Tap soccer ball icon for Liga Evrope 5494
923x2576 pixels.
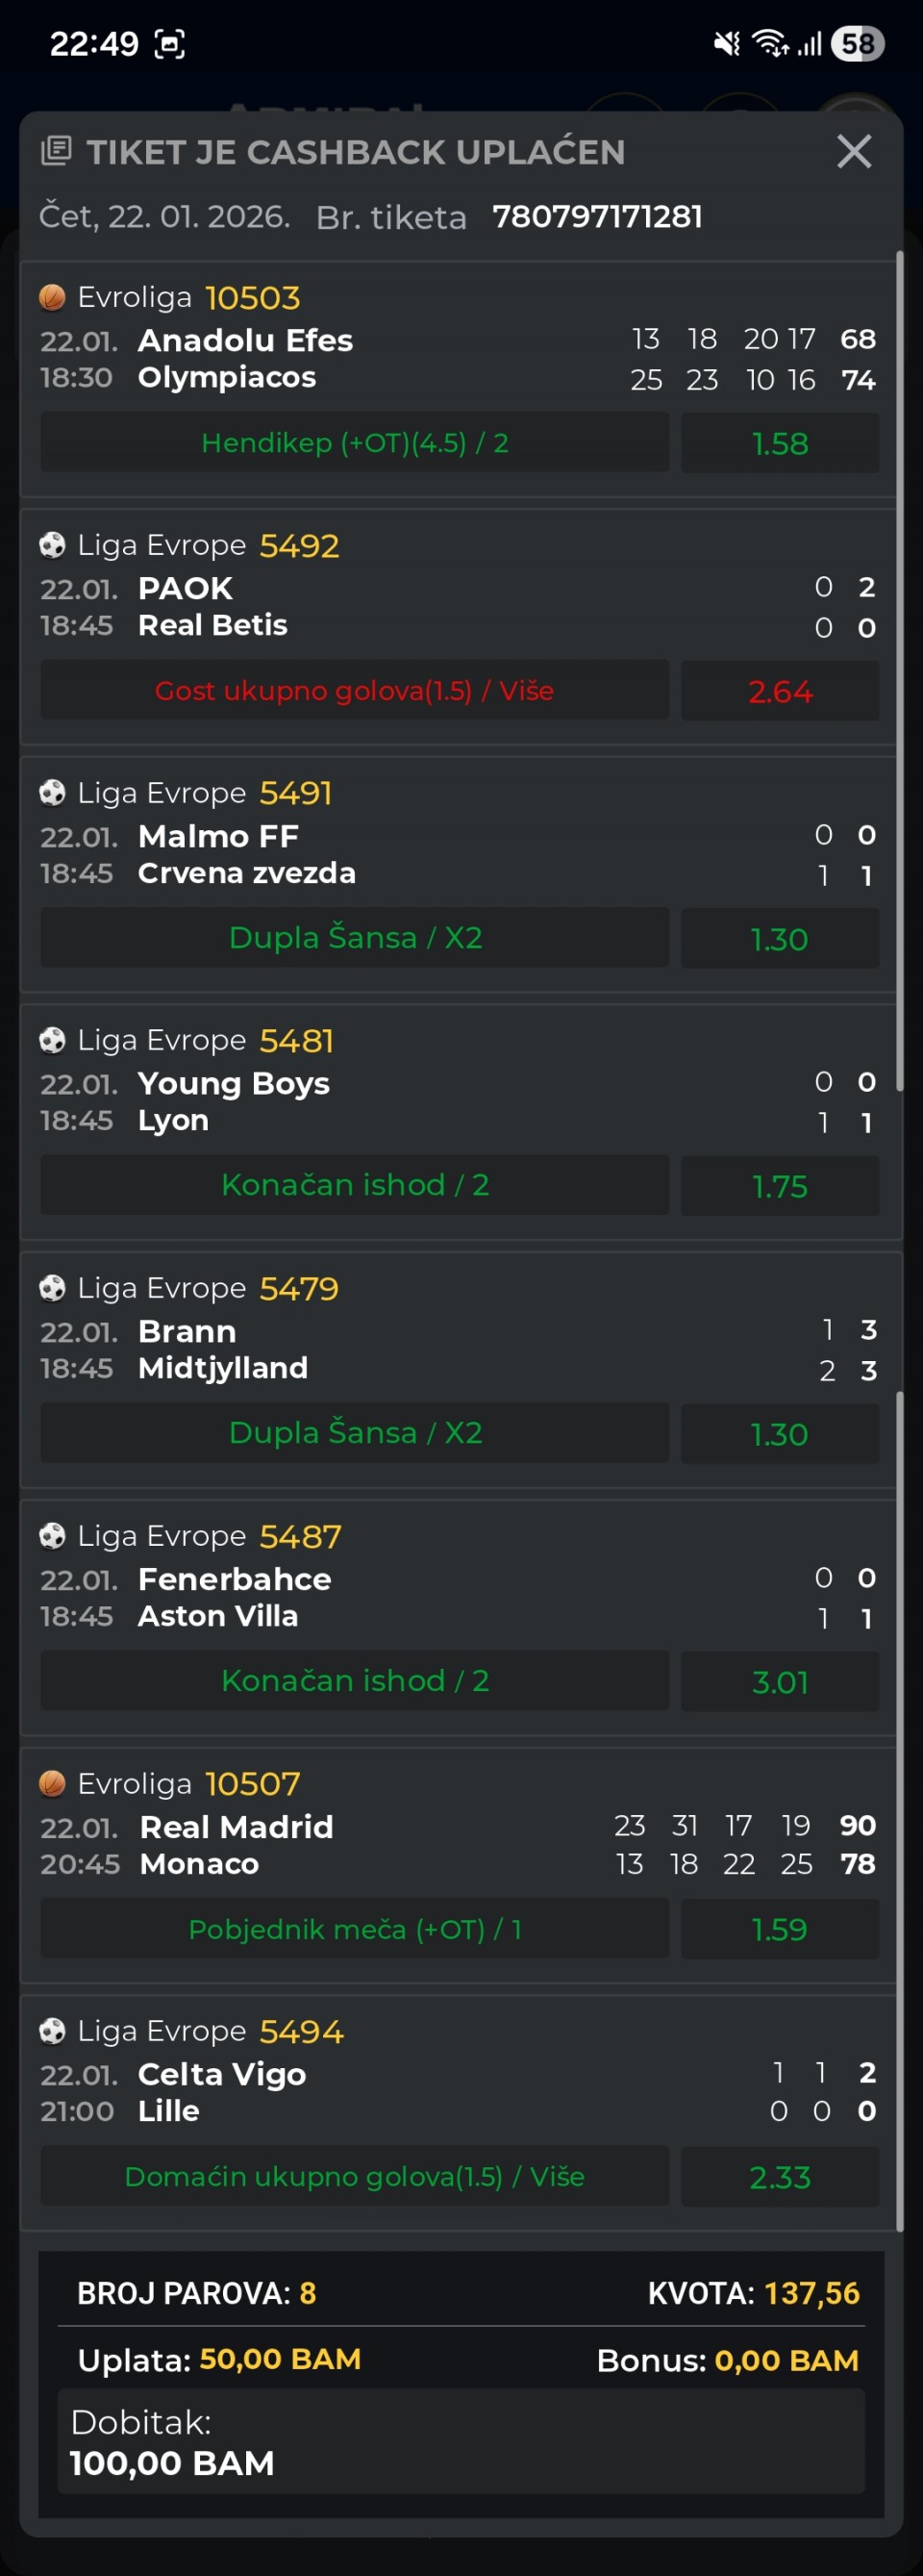coord(52,2031)
